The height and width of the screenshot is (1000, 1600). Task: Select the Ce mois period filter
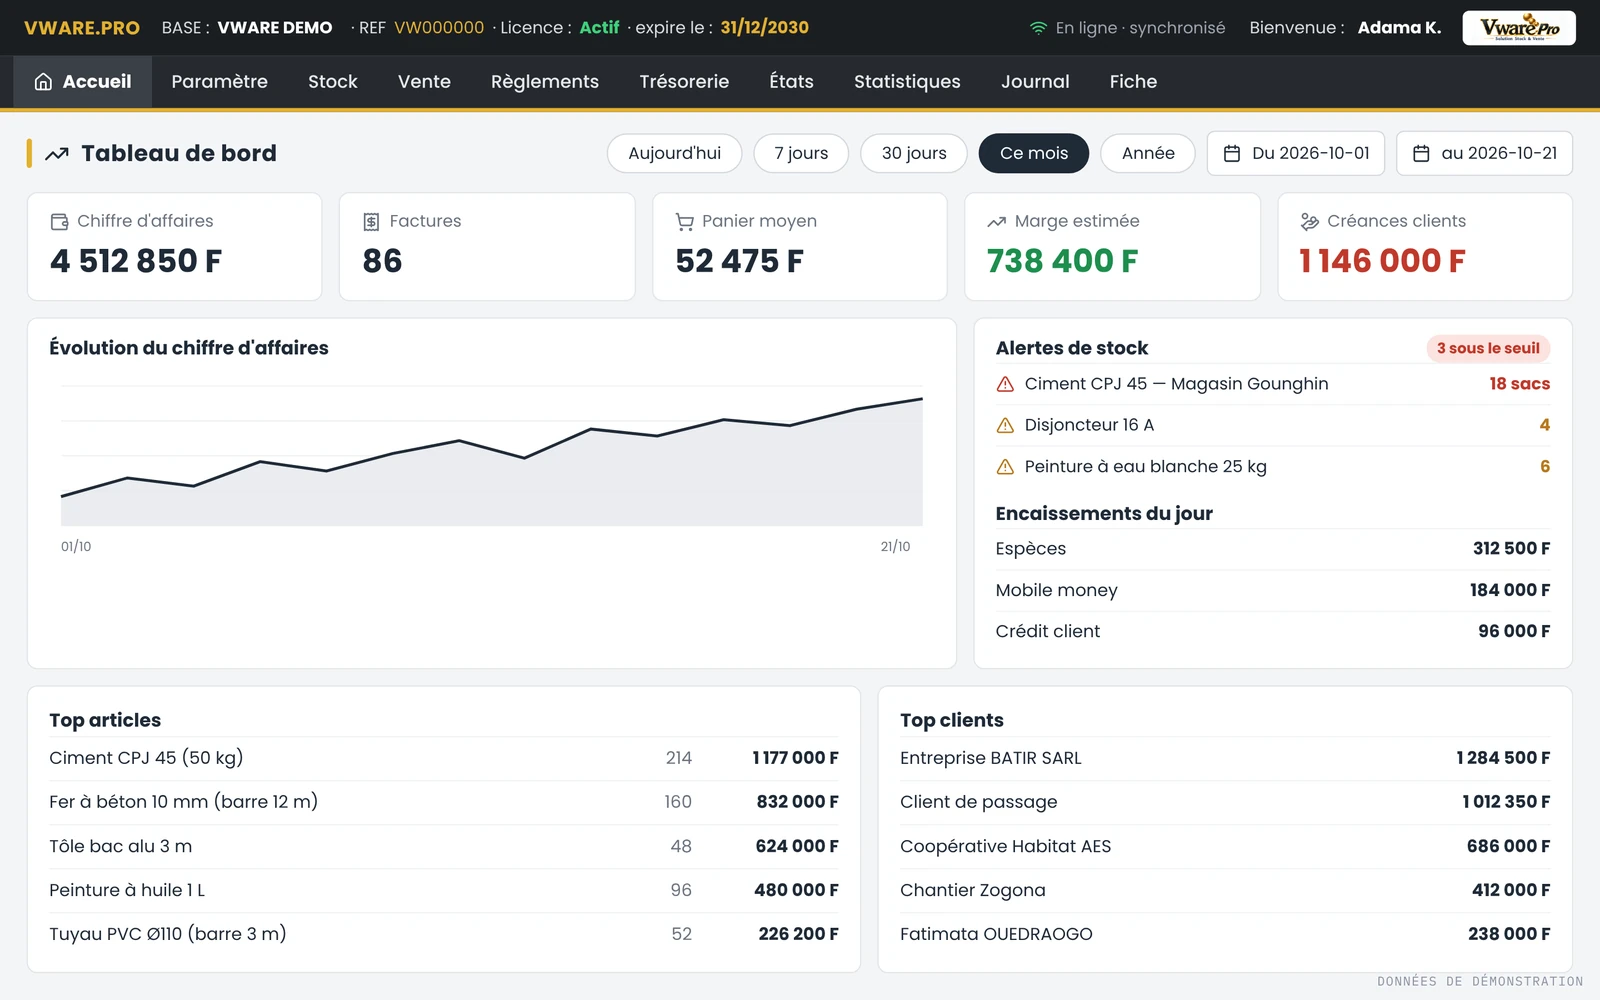pos(1034,154)
